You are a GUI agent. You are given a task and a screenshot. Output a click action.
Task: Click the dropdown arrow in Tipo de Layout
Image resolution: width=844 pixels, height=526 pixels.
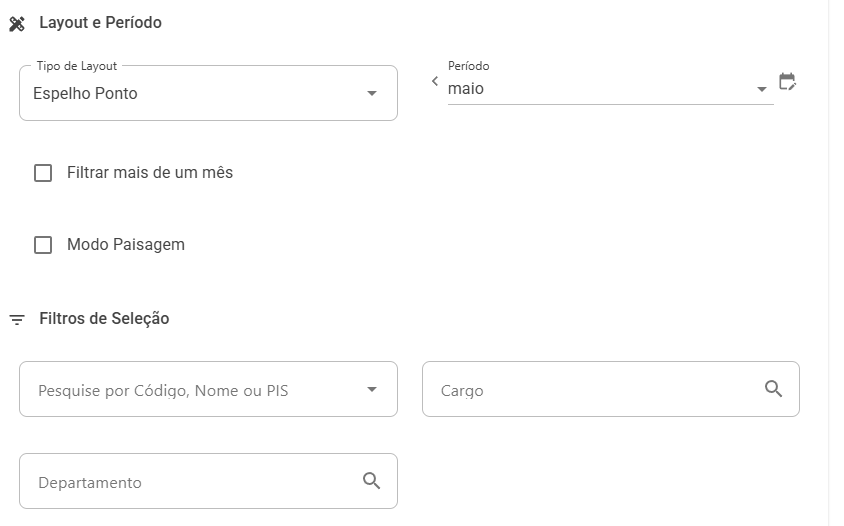[371, 93]
